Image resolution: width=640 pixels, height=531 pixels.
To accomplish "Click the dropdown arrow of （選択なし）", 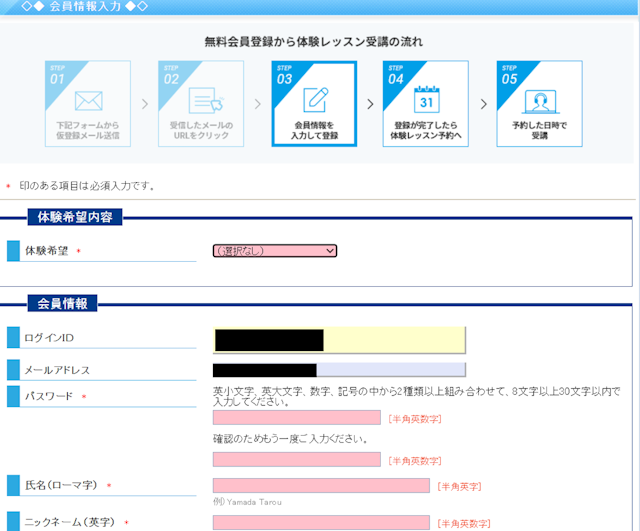I will (x=330, y=251).
